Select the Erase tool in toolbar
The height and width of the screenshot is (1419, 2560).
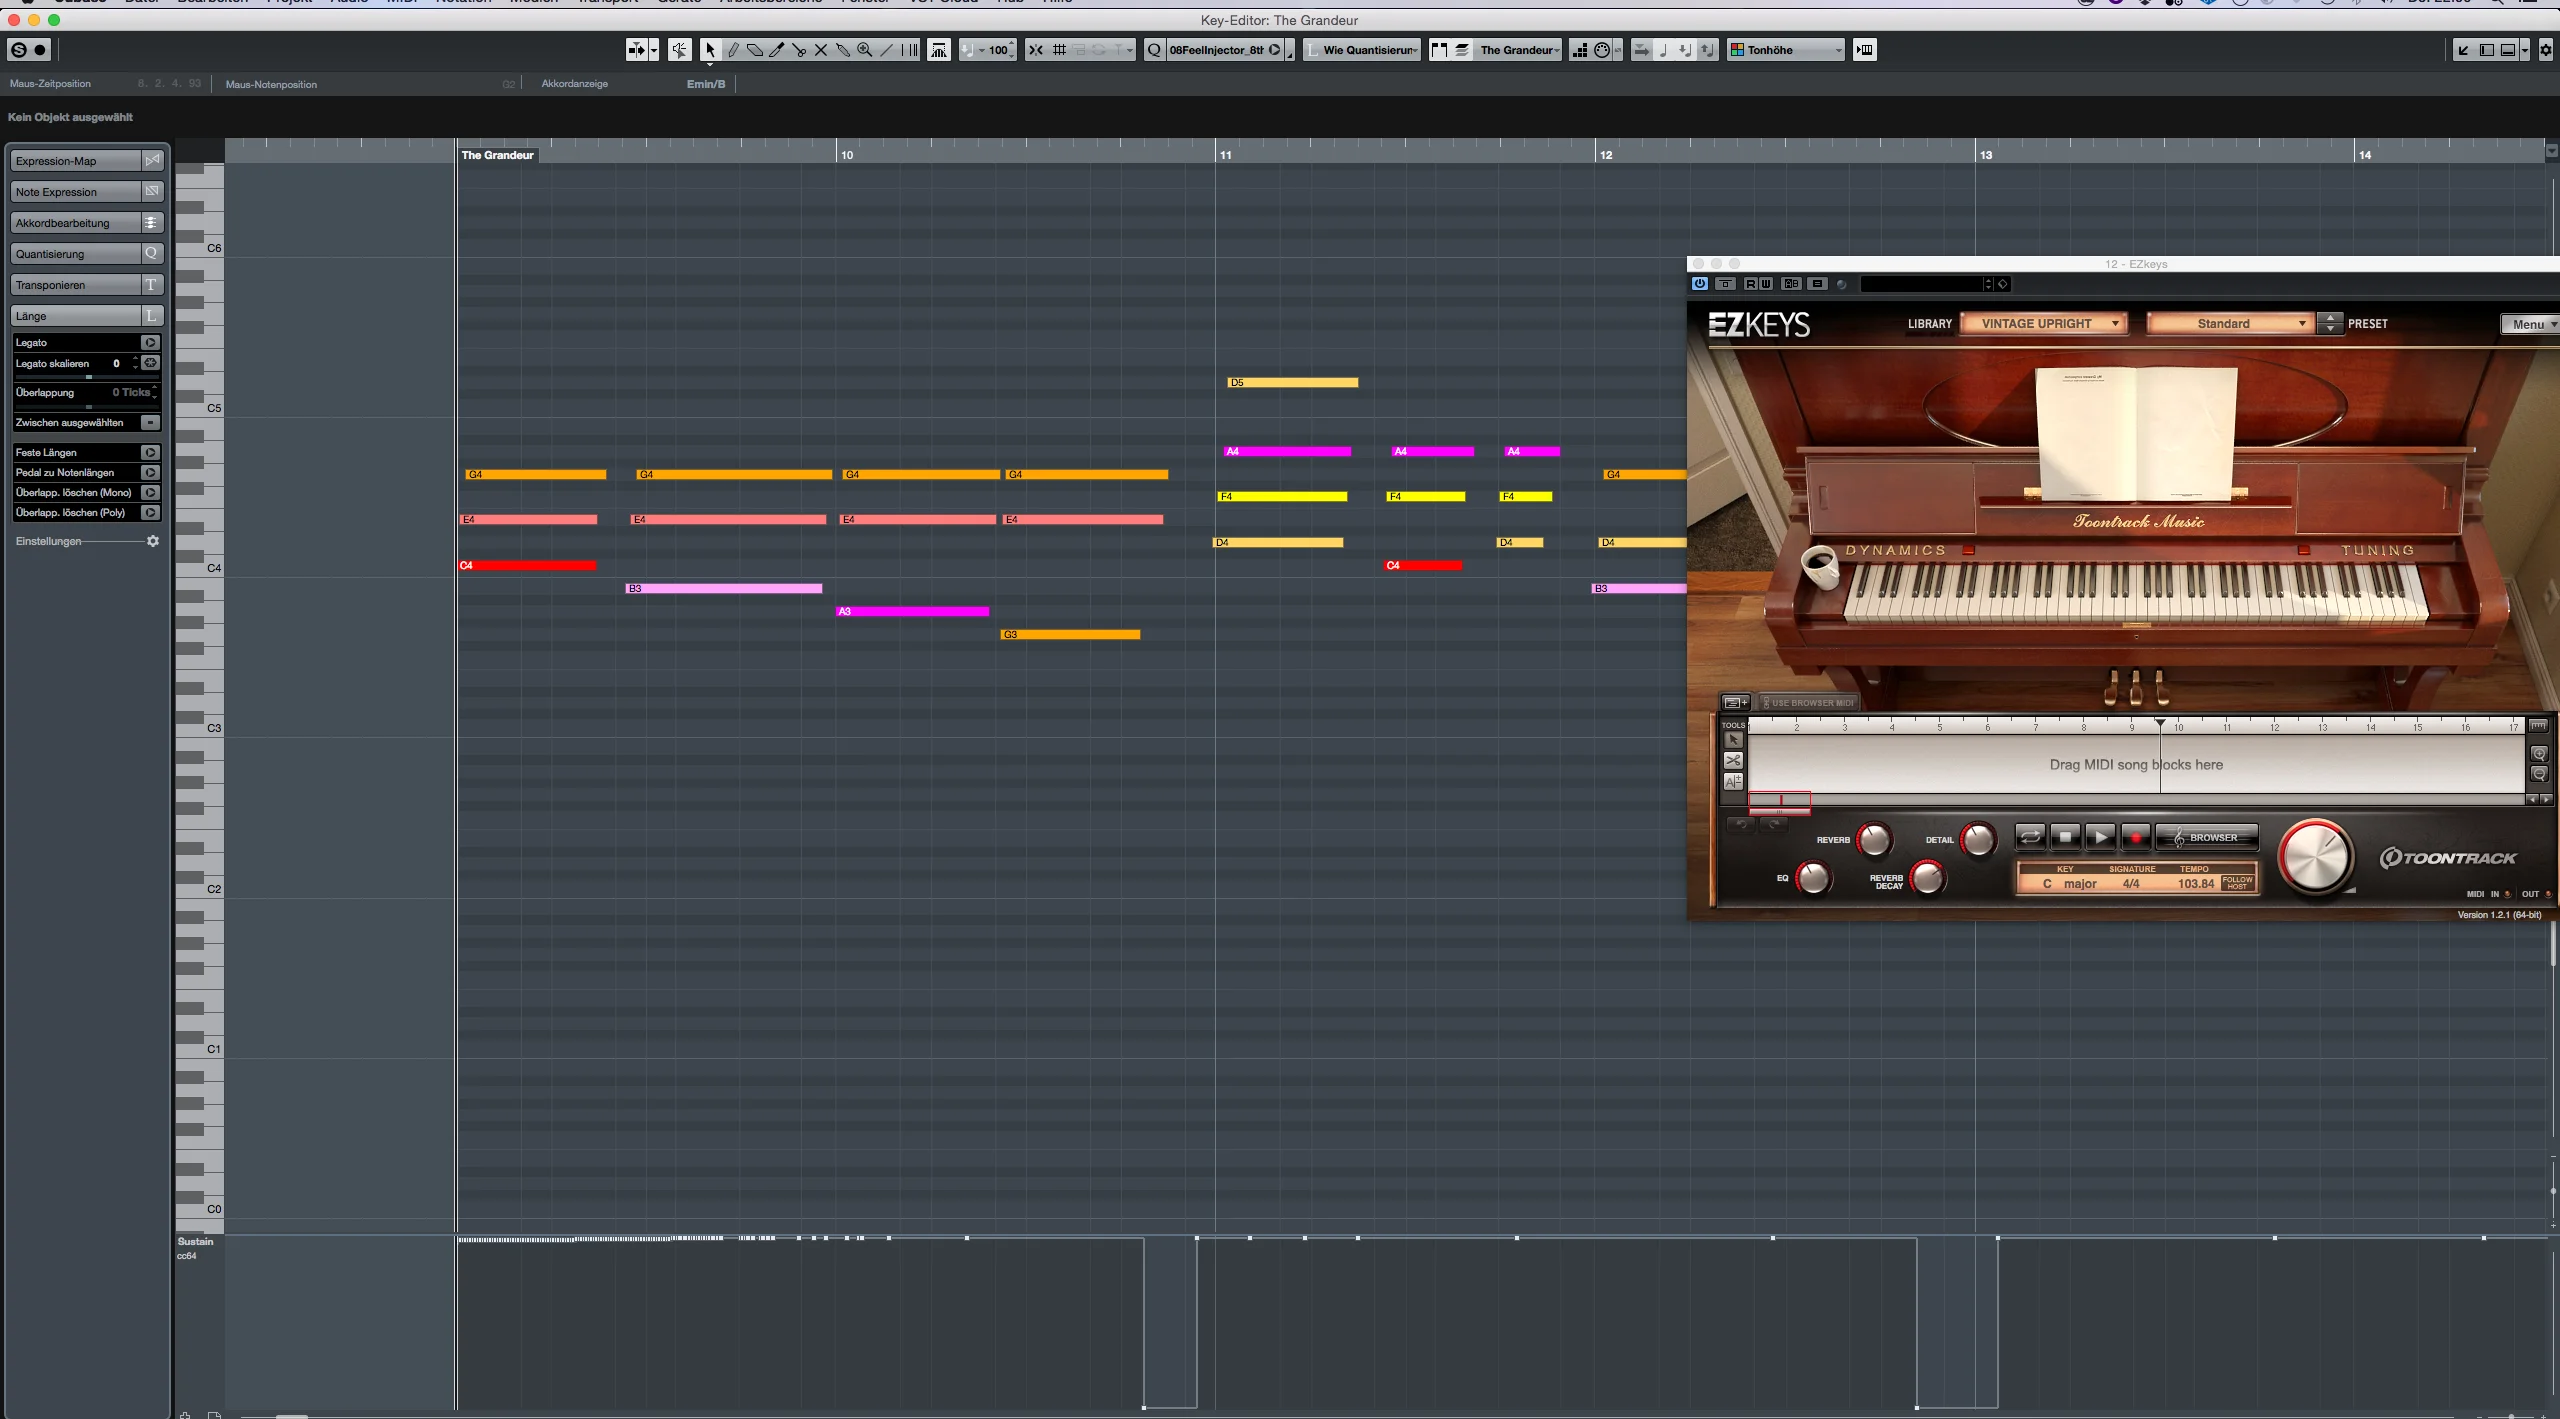[755, 50]
